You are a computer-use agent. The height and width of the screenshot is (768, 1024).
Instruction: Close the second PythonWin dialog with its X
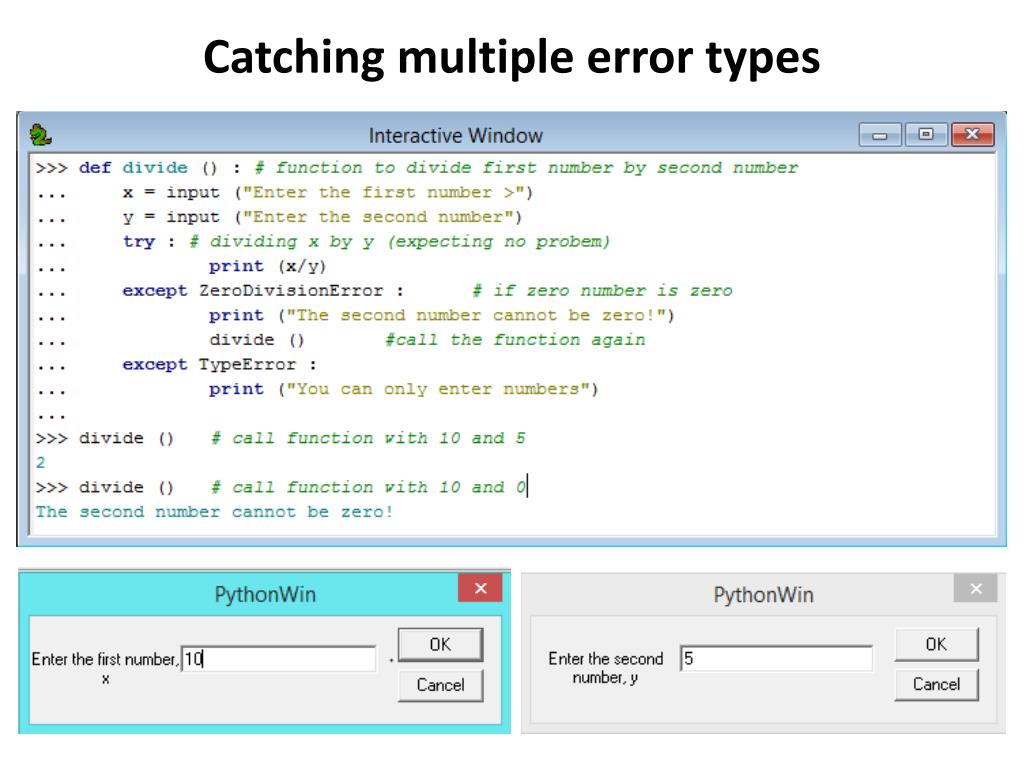click(976, 588)
